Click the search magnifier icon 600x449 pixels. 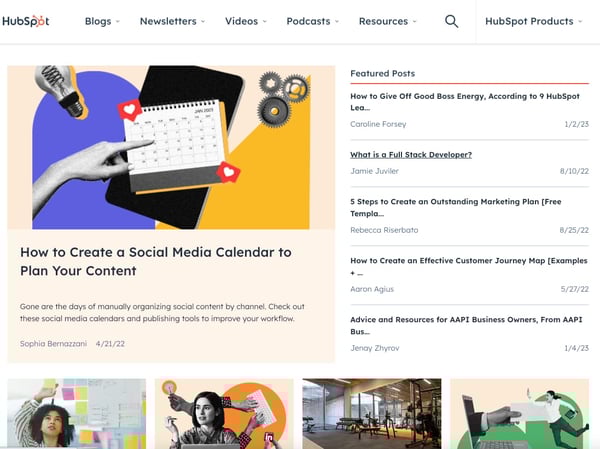pos(452,21)
